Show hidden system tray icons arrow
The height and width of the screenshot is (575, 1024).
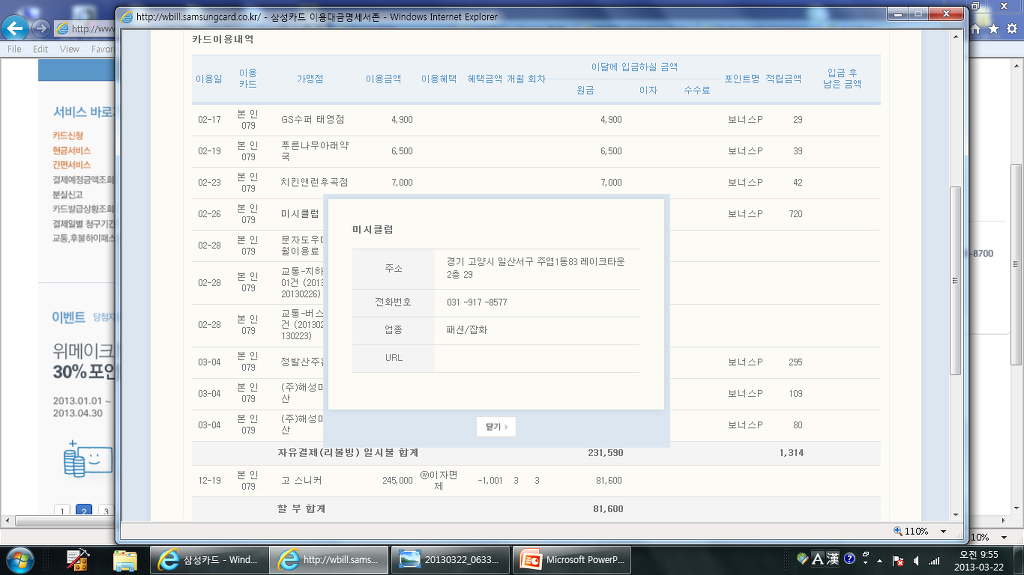click(880, 561)
